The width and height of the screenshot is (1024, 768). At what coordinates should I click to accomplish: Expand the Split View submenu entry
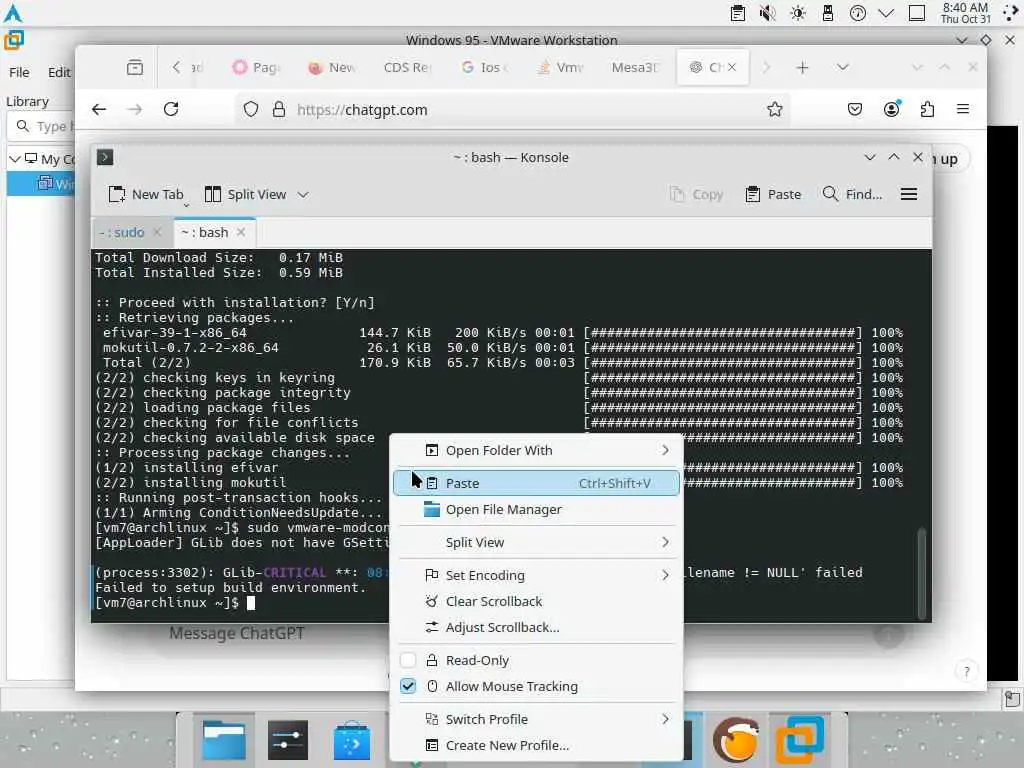click(536, 542)
